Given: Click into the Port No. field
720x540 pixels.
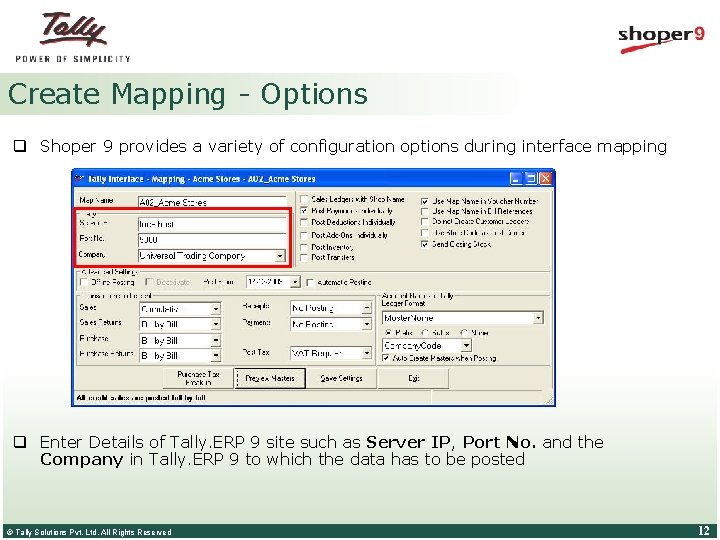Looking at the screenshot, I should pos(212,240).
